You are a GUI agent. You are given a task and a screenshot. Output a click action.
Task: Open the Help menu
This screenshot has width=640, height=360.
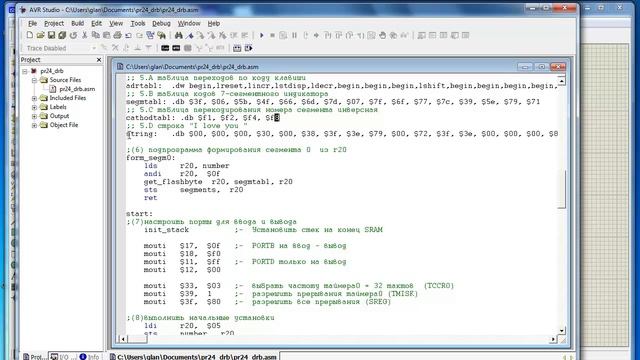(214, 23)
